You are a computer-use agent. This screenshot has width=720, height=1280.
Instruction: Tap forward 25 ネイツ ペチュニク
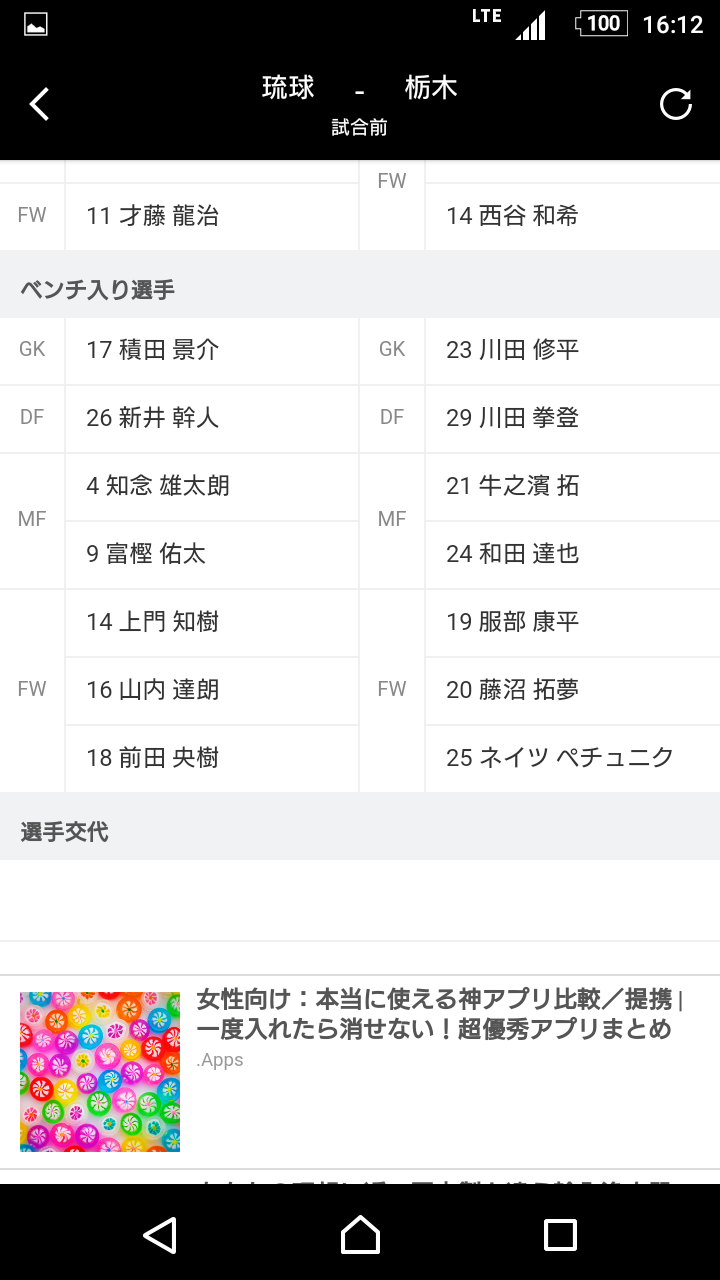point(560,758)
